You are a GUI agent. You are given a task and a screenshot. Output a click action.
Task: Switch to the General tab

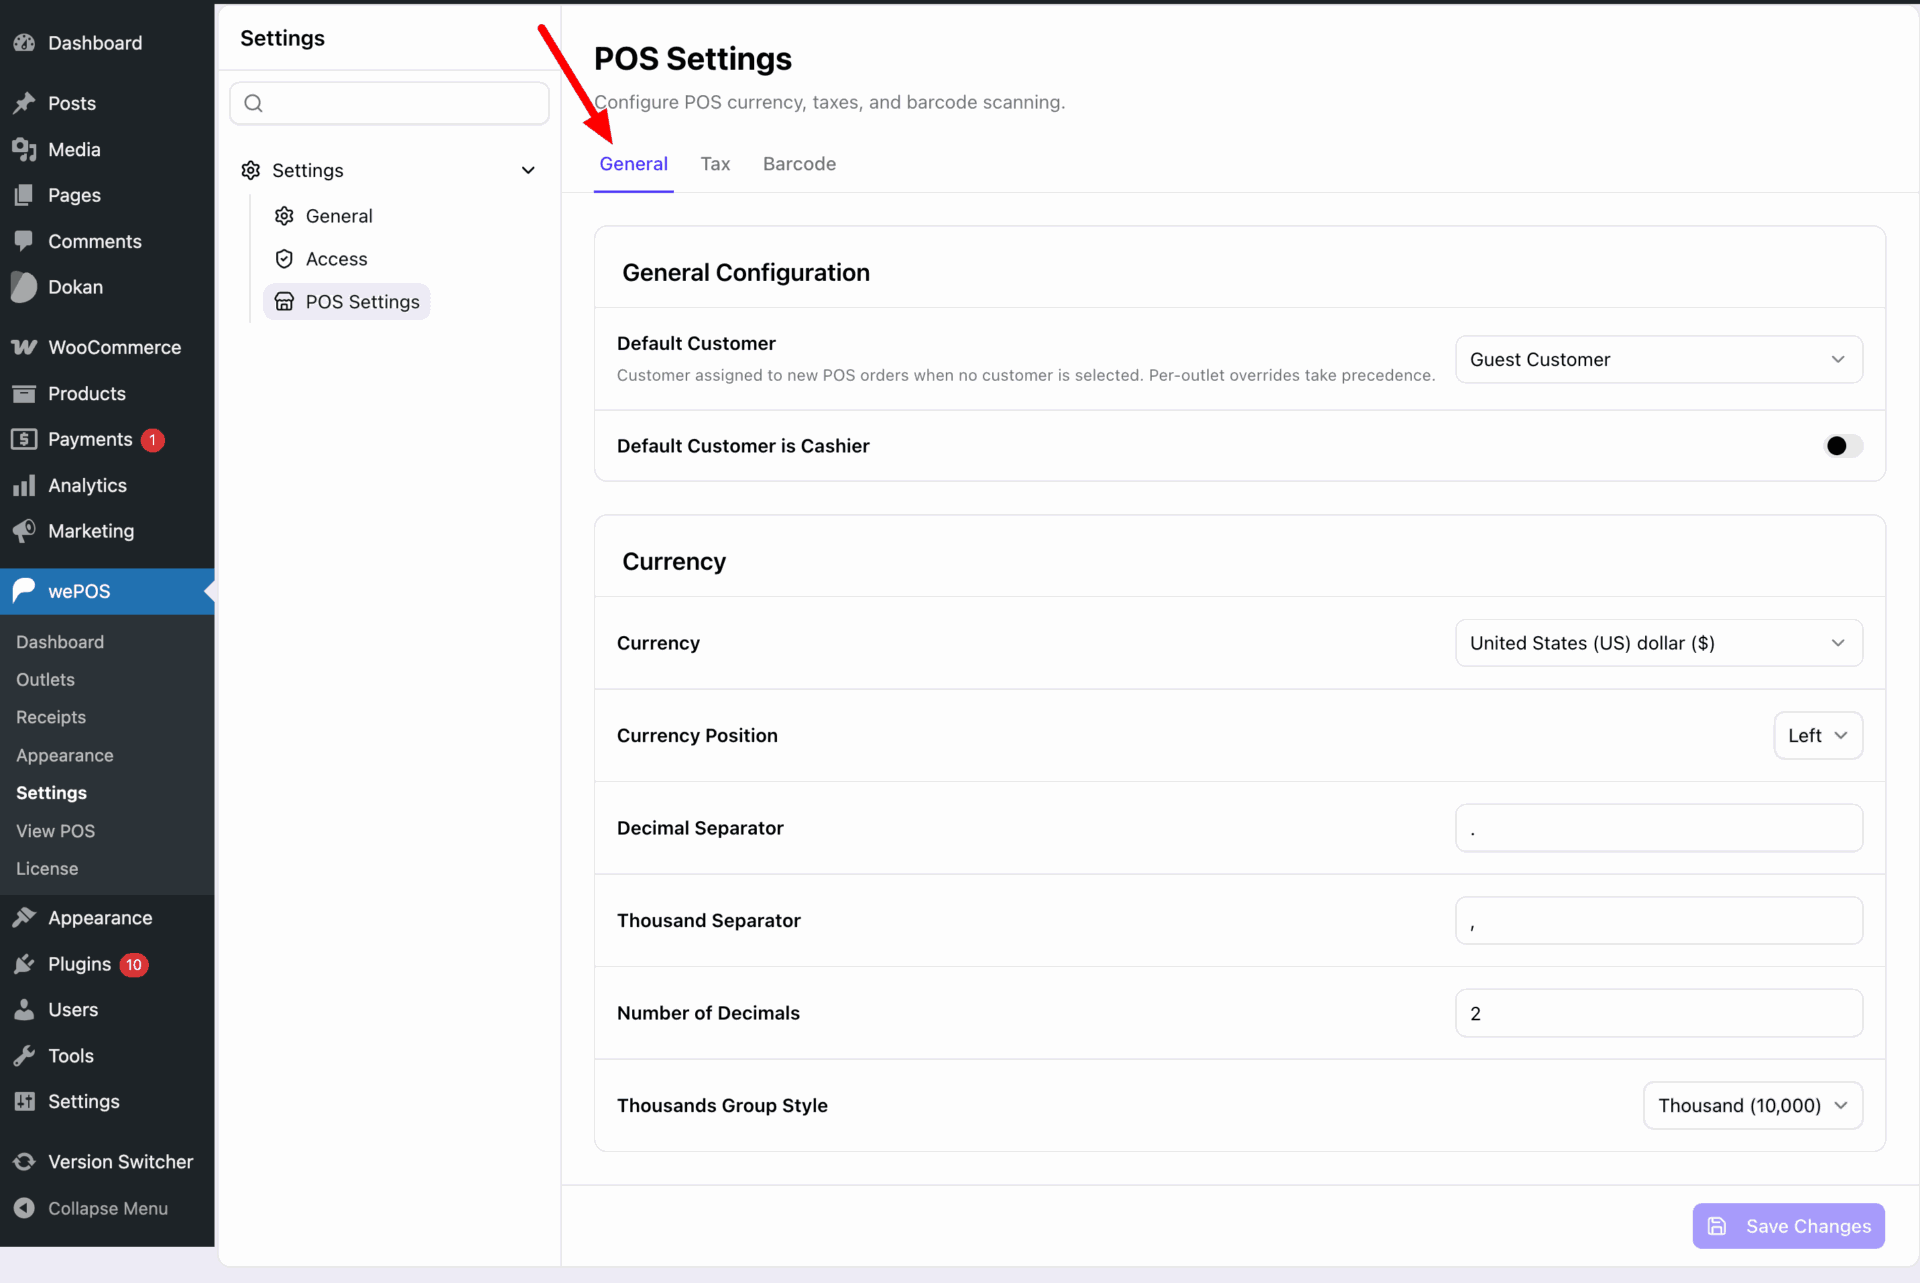[633, 164]
